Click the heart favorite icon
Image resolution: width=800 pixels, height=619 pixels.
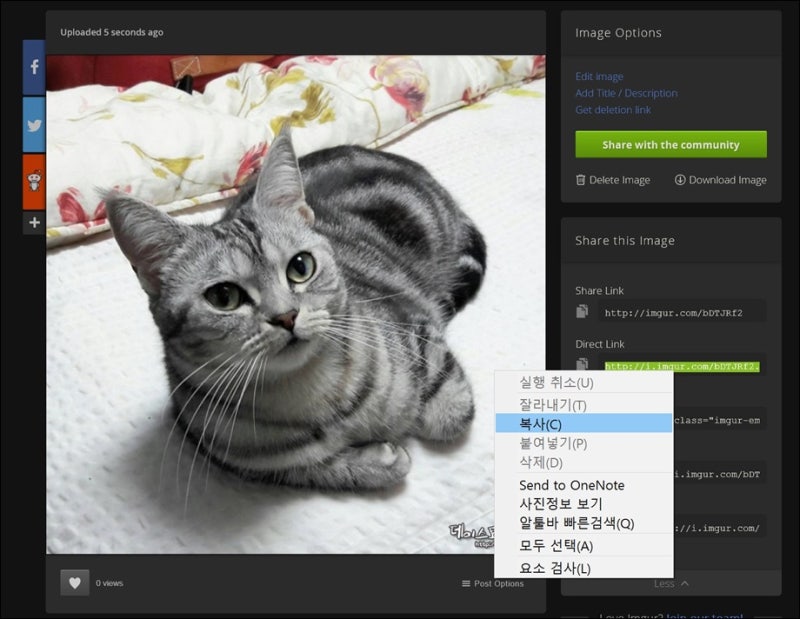[74, 583]
